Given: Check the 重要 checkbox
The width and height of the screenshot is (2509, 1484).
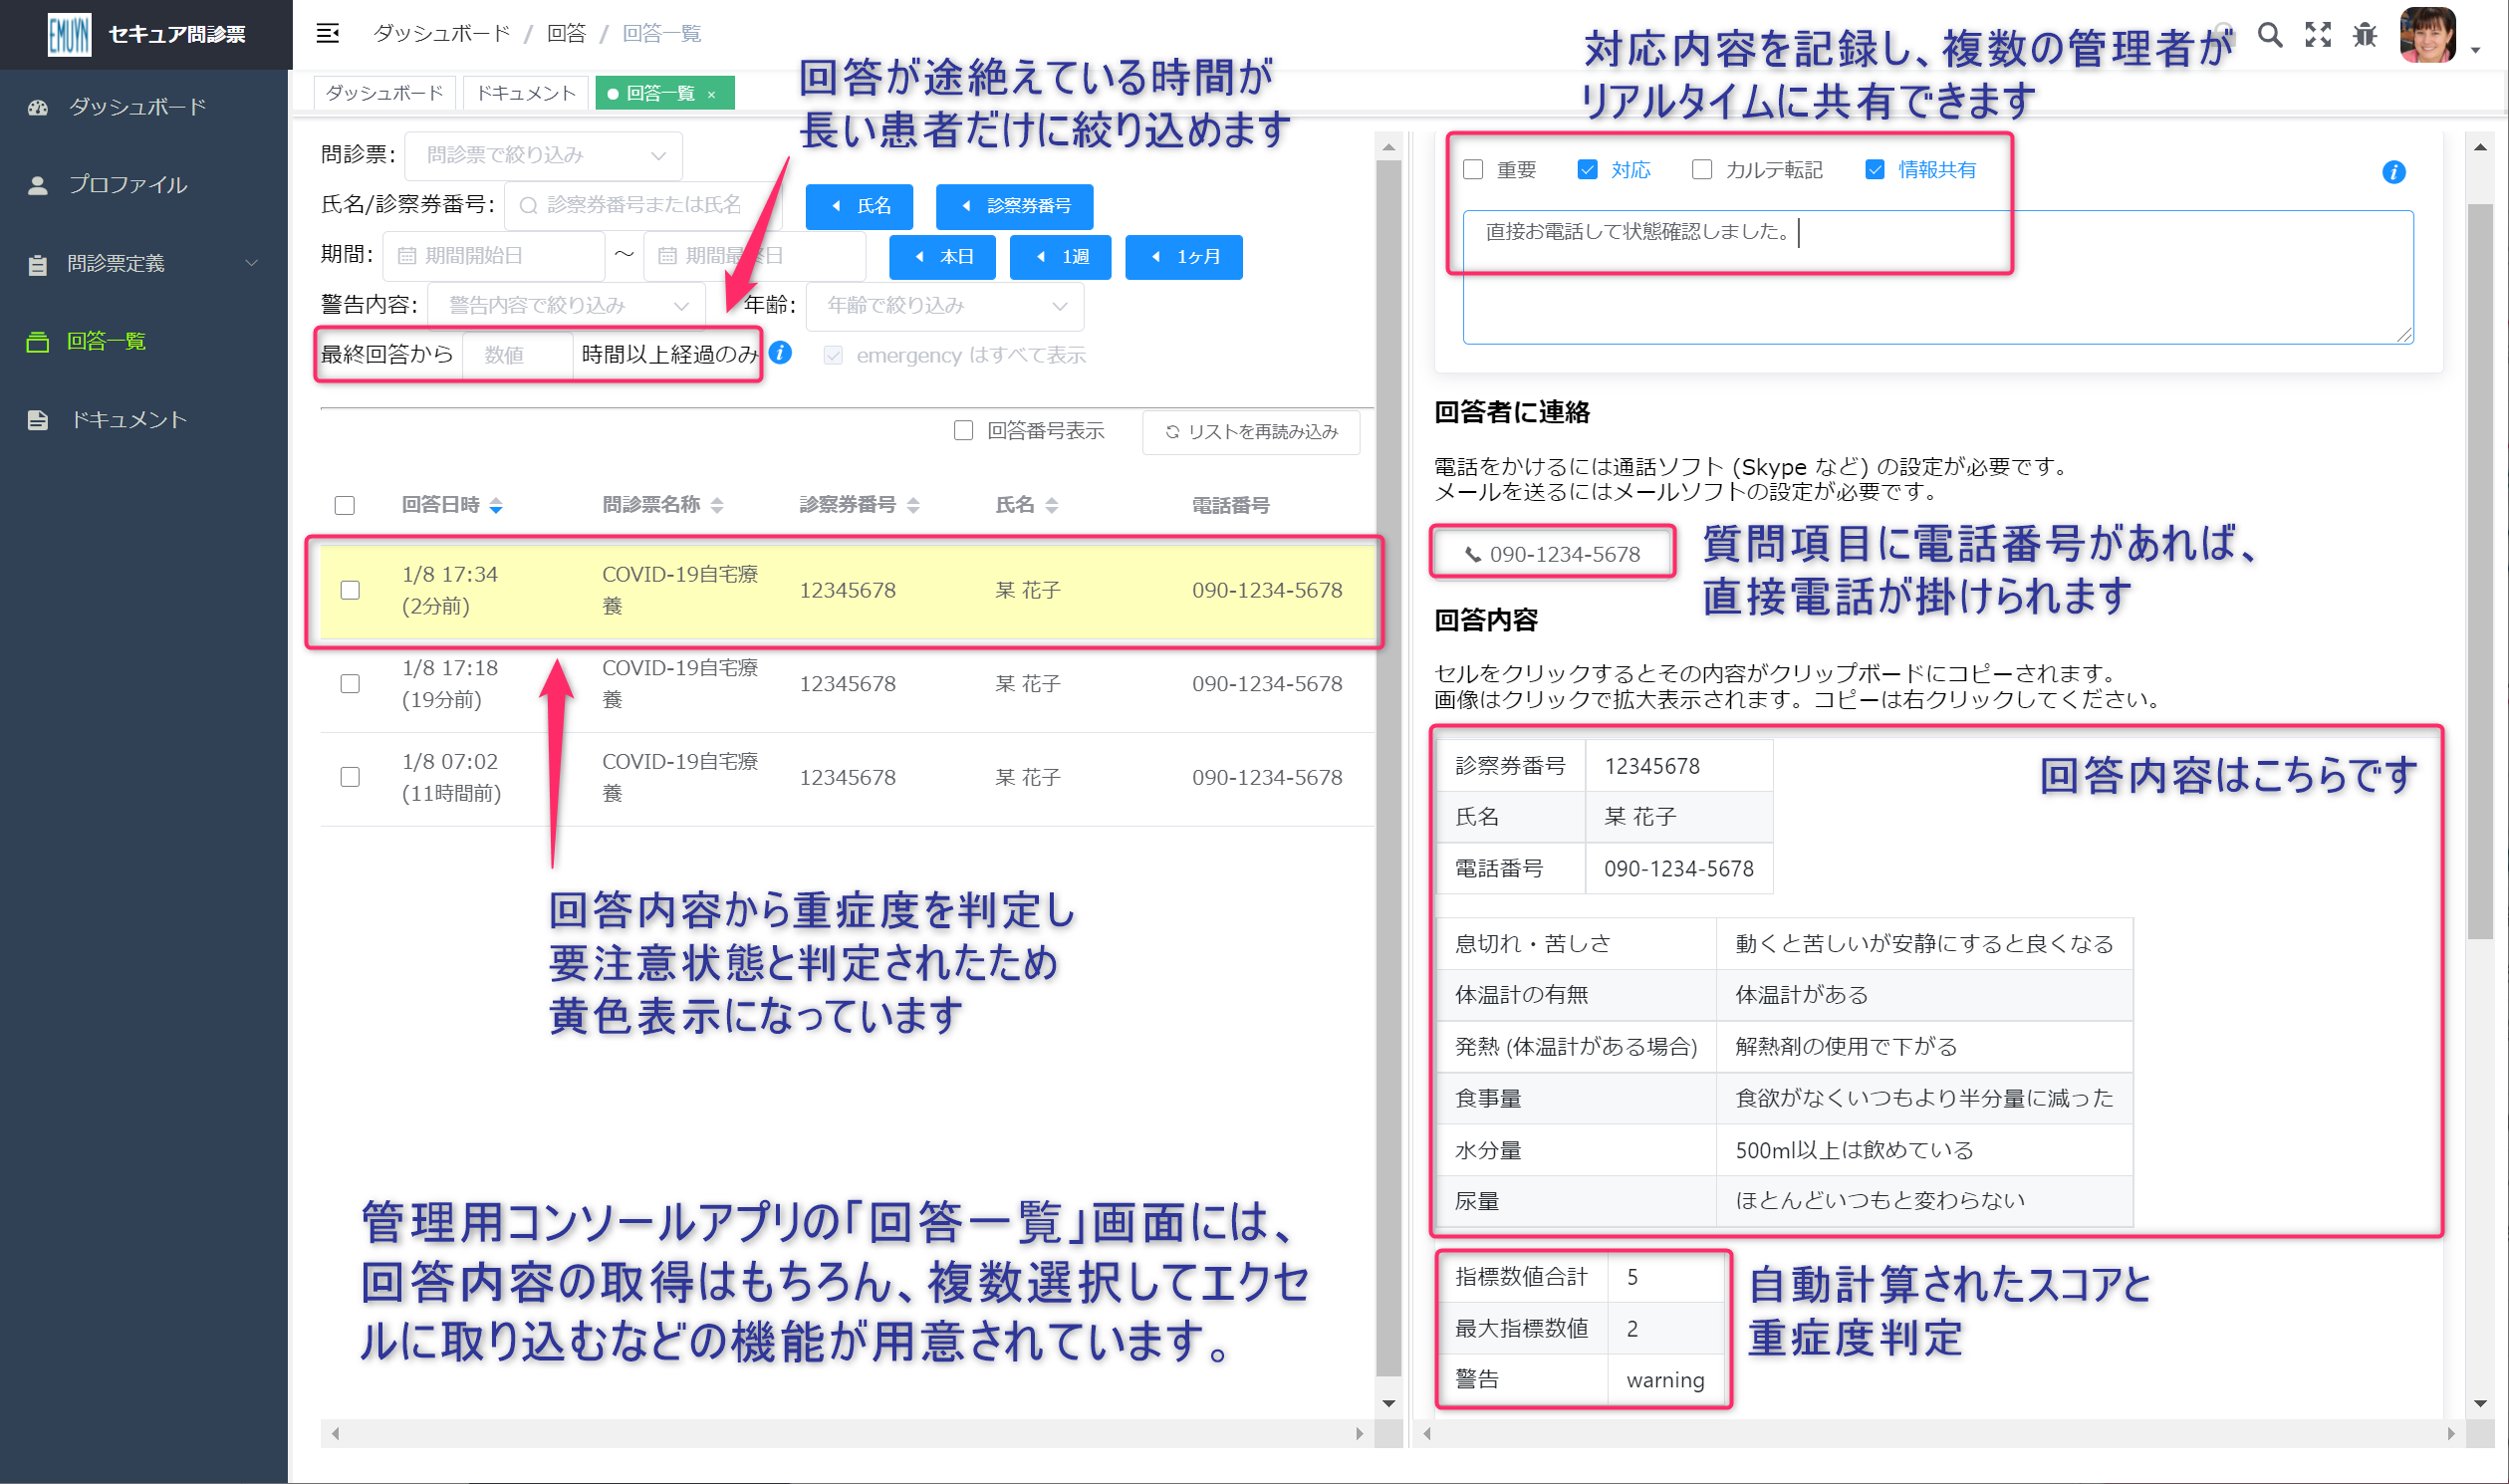Looking at the screenshot, I should (x=1472, y=170).
